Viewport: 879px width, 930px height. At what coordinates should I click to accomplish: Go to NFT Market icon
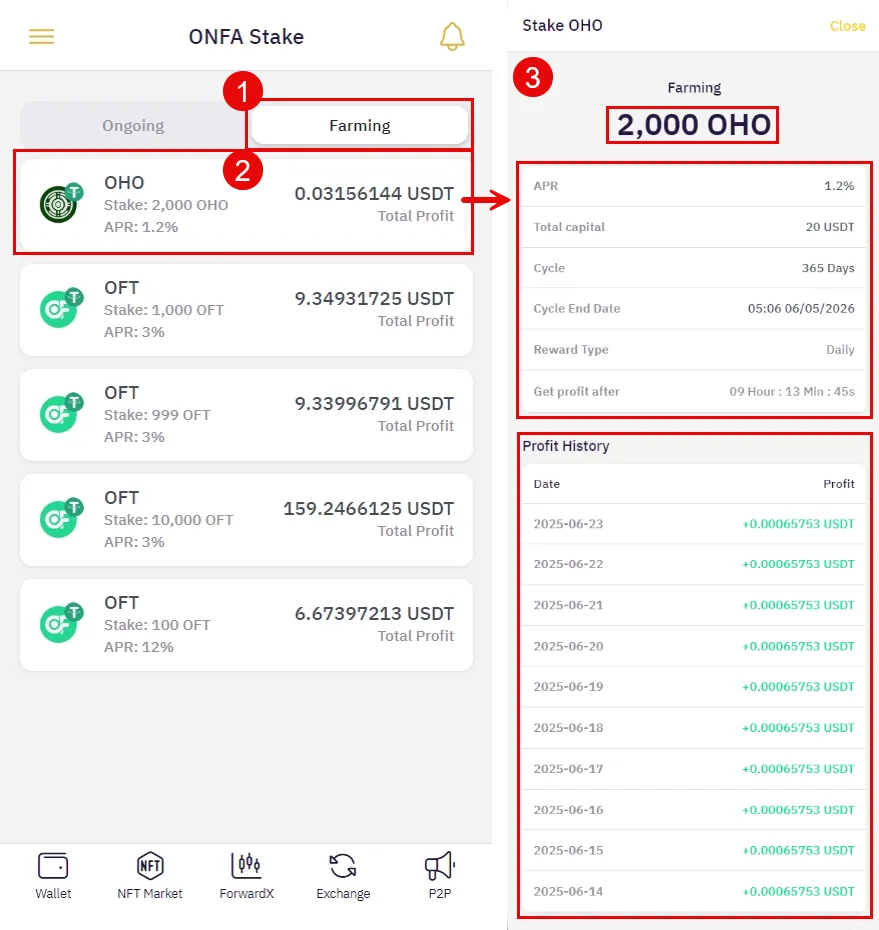click(150, 866)
